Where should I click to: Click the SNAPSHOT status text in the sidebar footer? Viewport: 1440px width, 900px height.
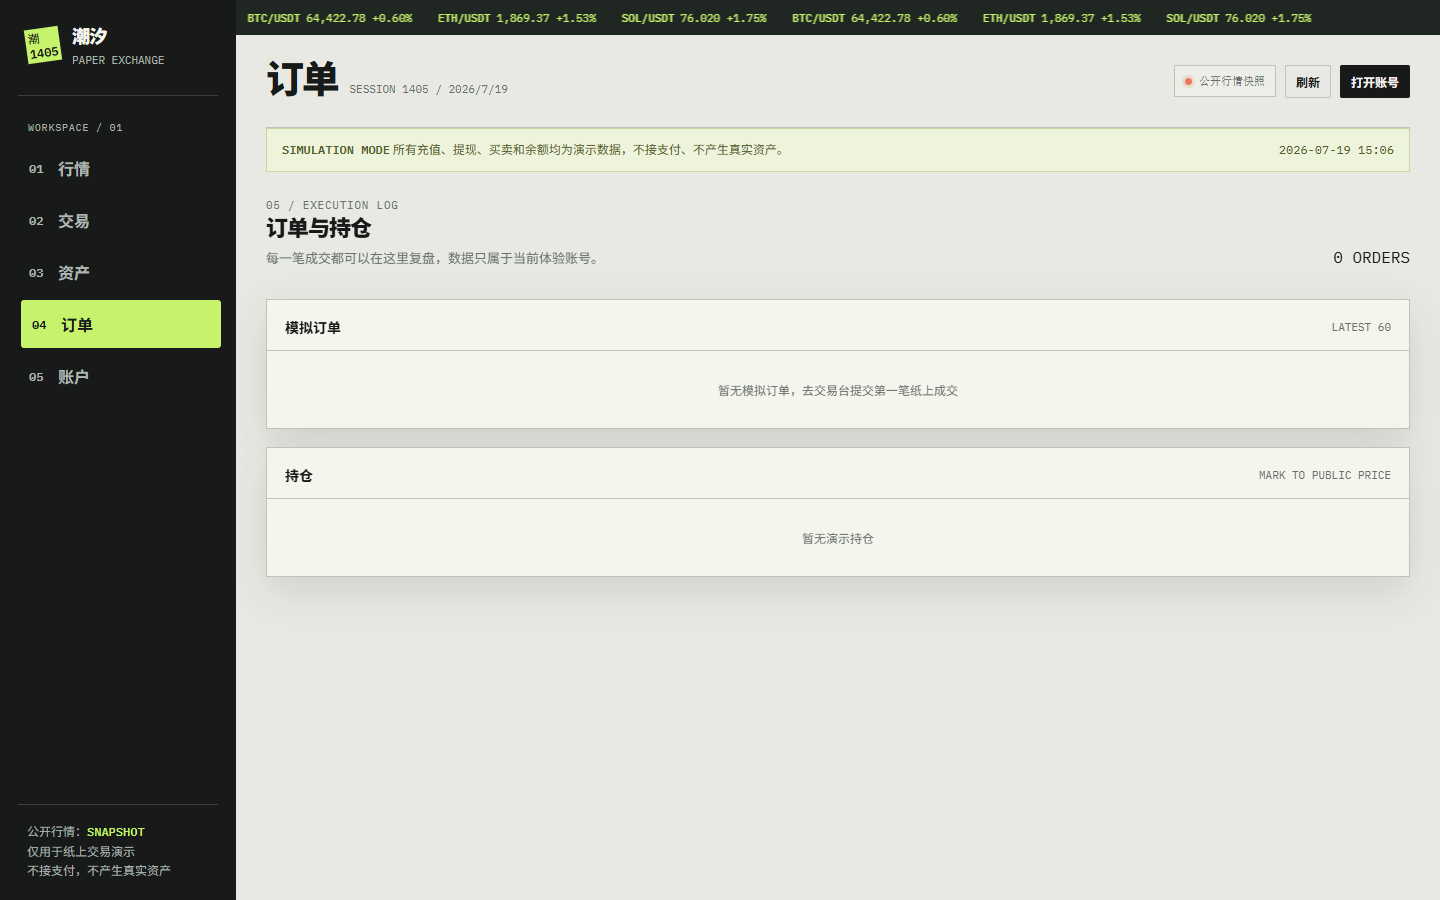[x=116, y=832]
